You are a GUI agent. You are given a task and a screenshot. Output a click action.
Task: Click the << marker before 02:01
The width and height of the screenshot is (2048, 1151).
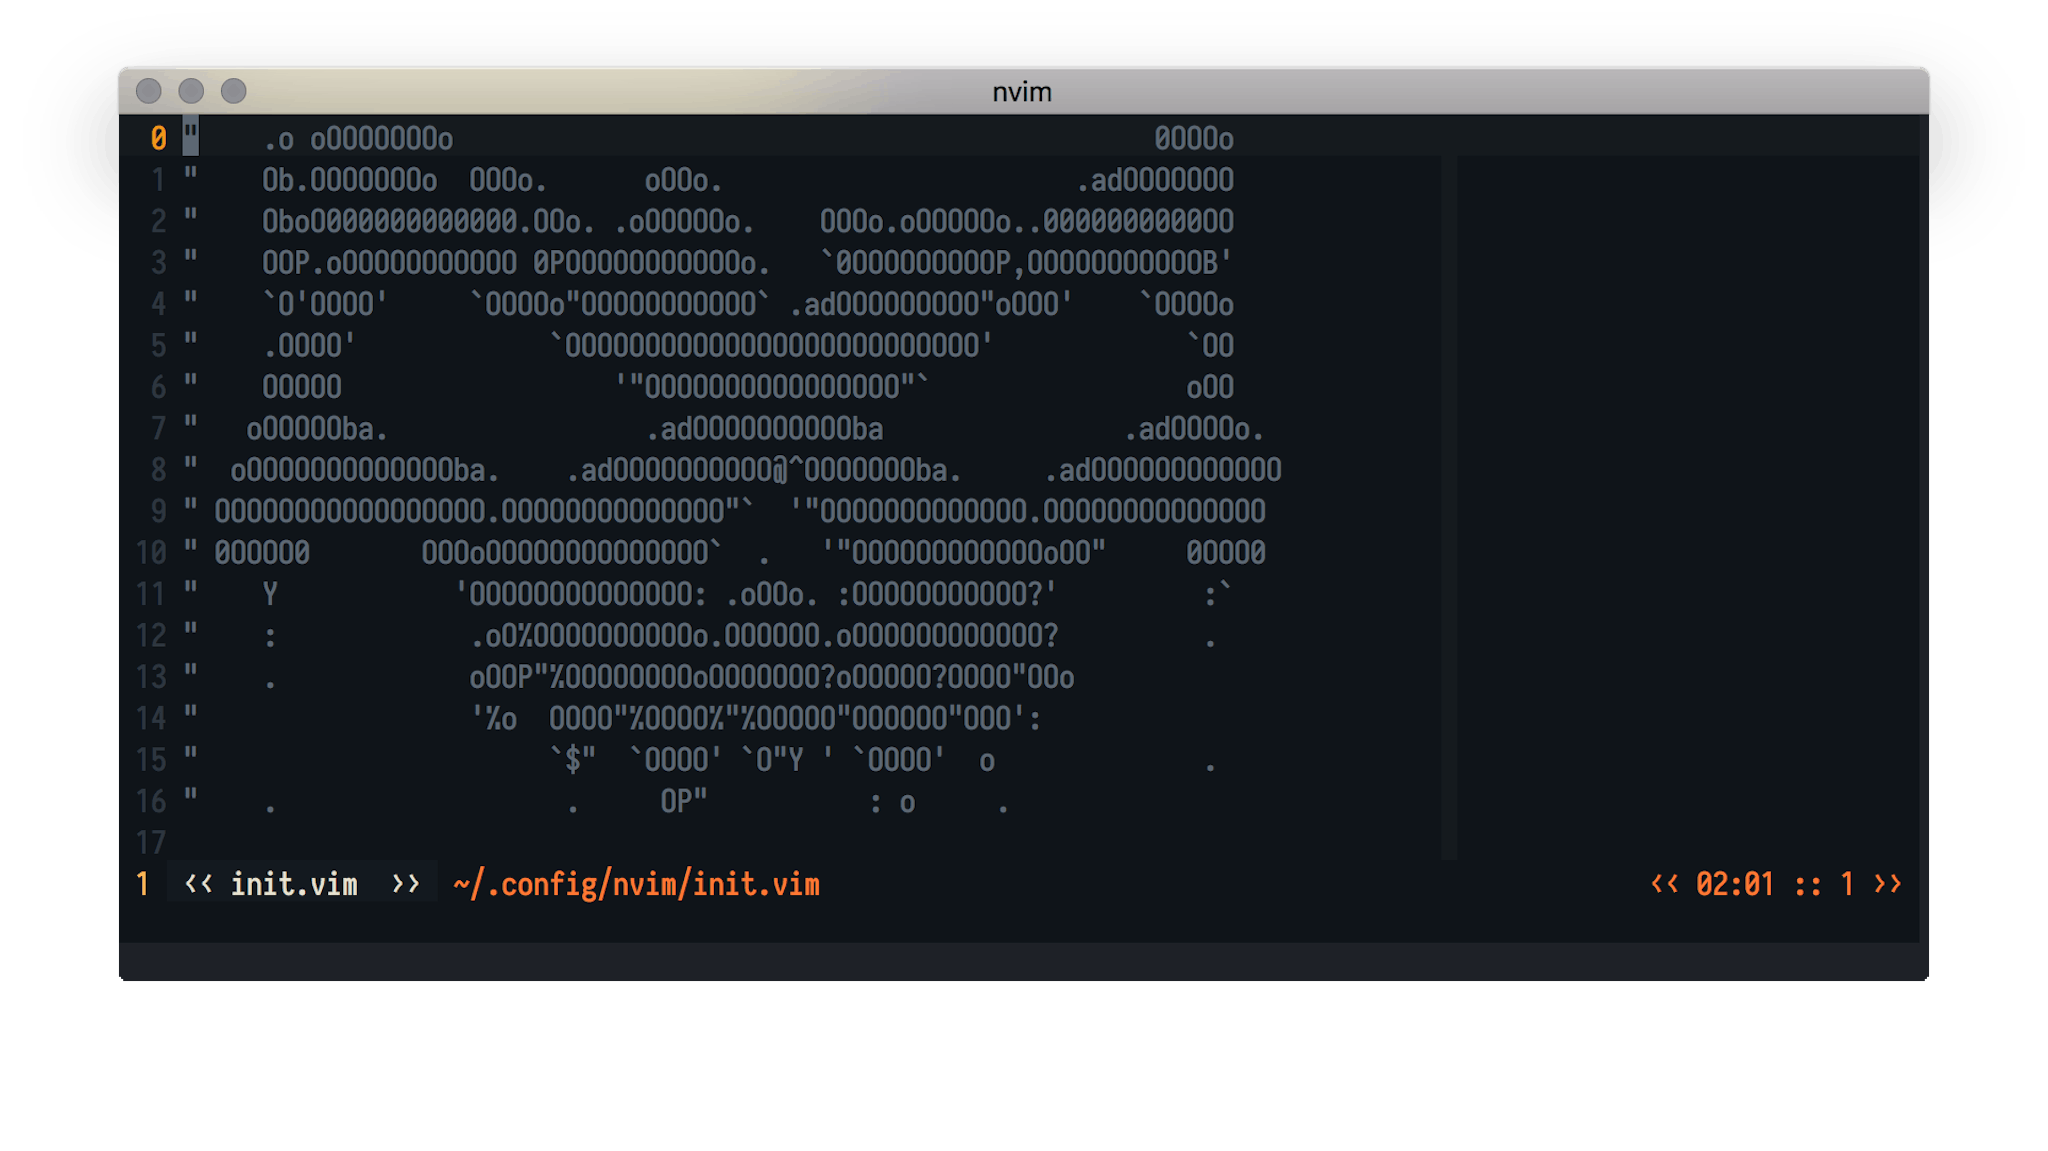pyautogui.click(x=1664, y=884)
